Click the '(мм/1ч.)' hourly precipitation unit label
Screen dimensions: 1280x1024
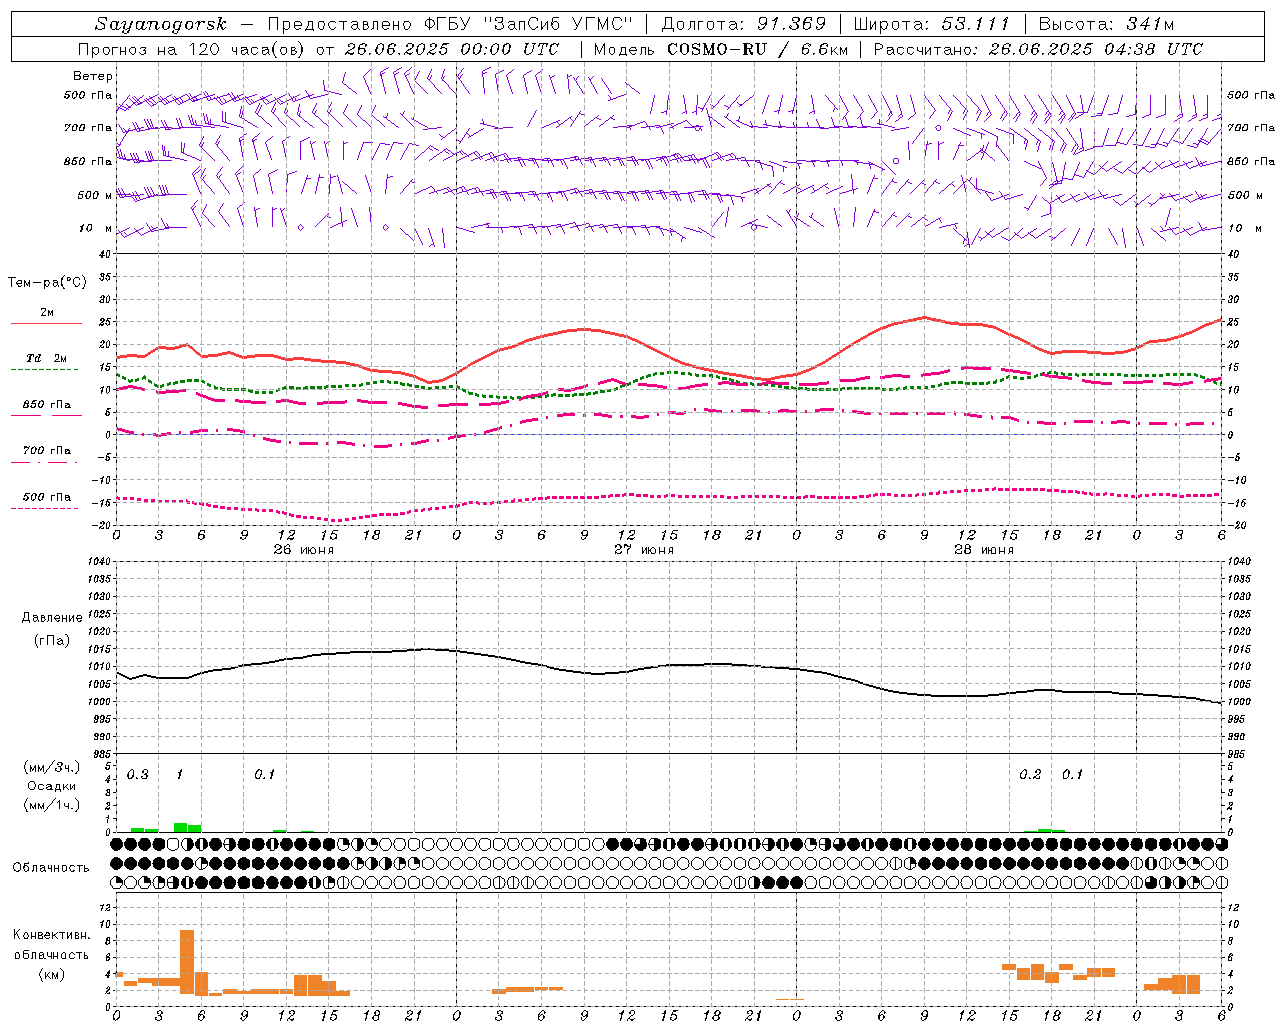52,805
